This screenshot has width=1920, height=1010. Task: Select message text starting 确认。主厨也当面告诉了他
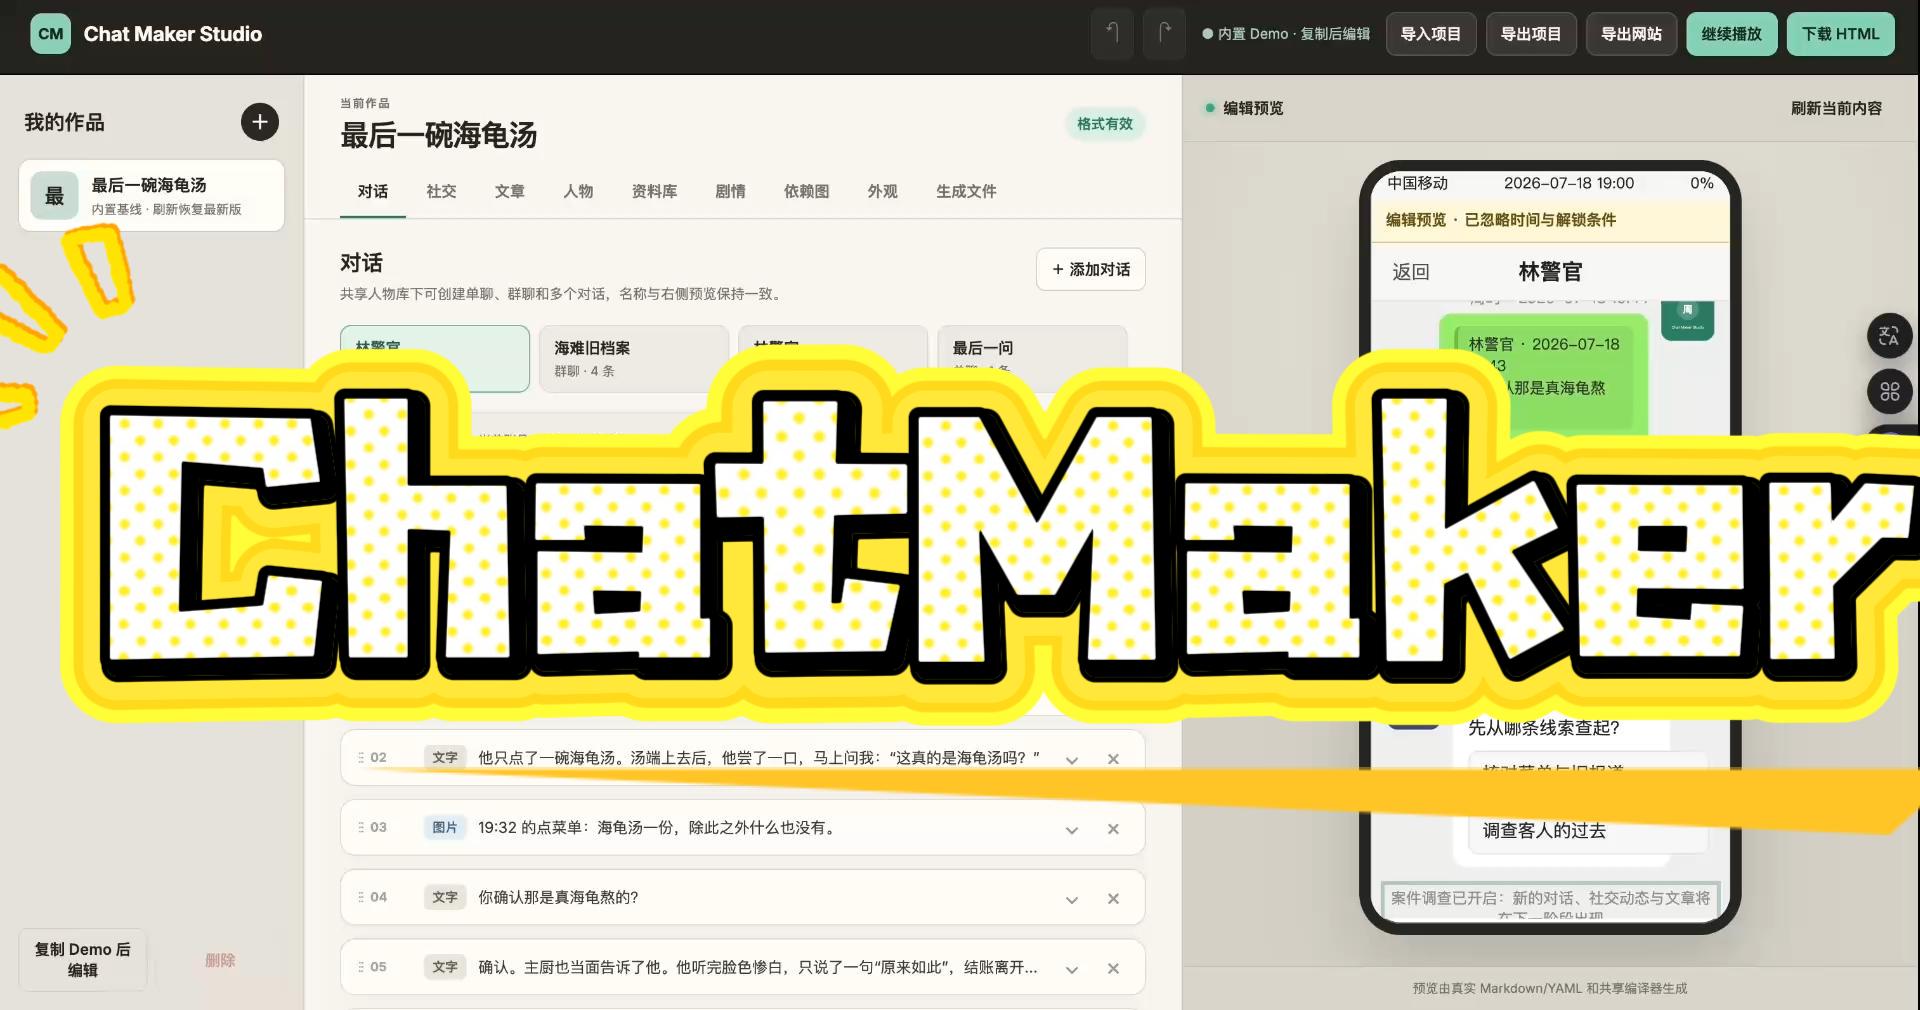click(x=758, y=968)
